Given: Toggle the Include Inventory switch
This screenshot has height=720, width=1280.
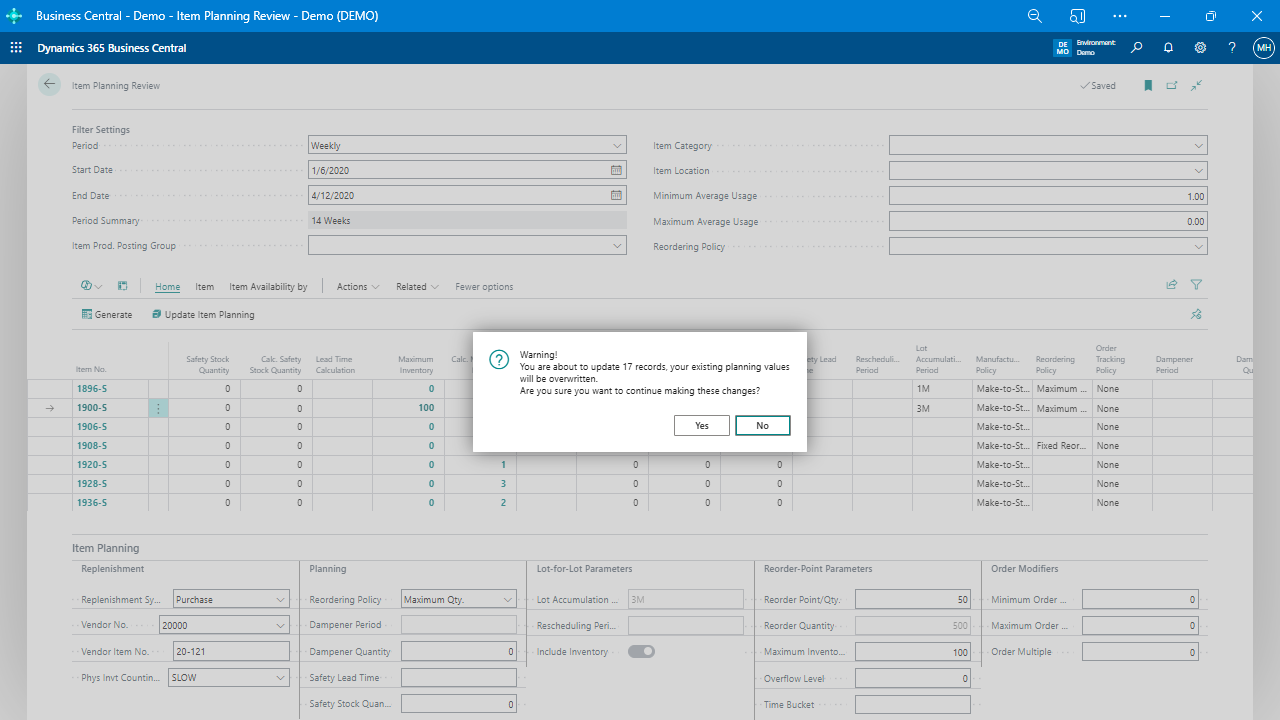Looking at the screenshot, I should coord(641,652).
